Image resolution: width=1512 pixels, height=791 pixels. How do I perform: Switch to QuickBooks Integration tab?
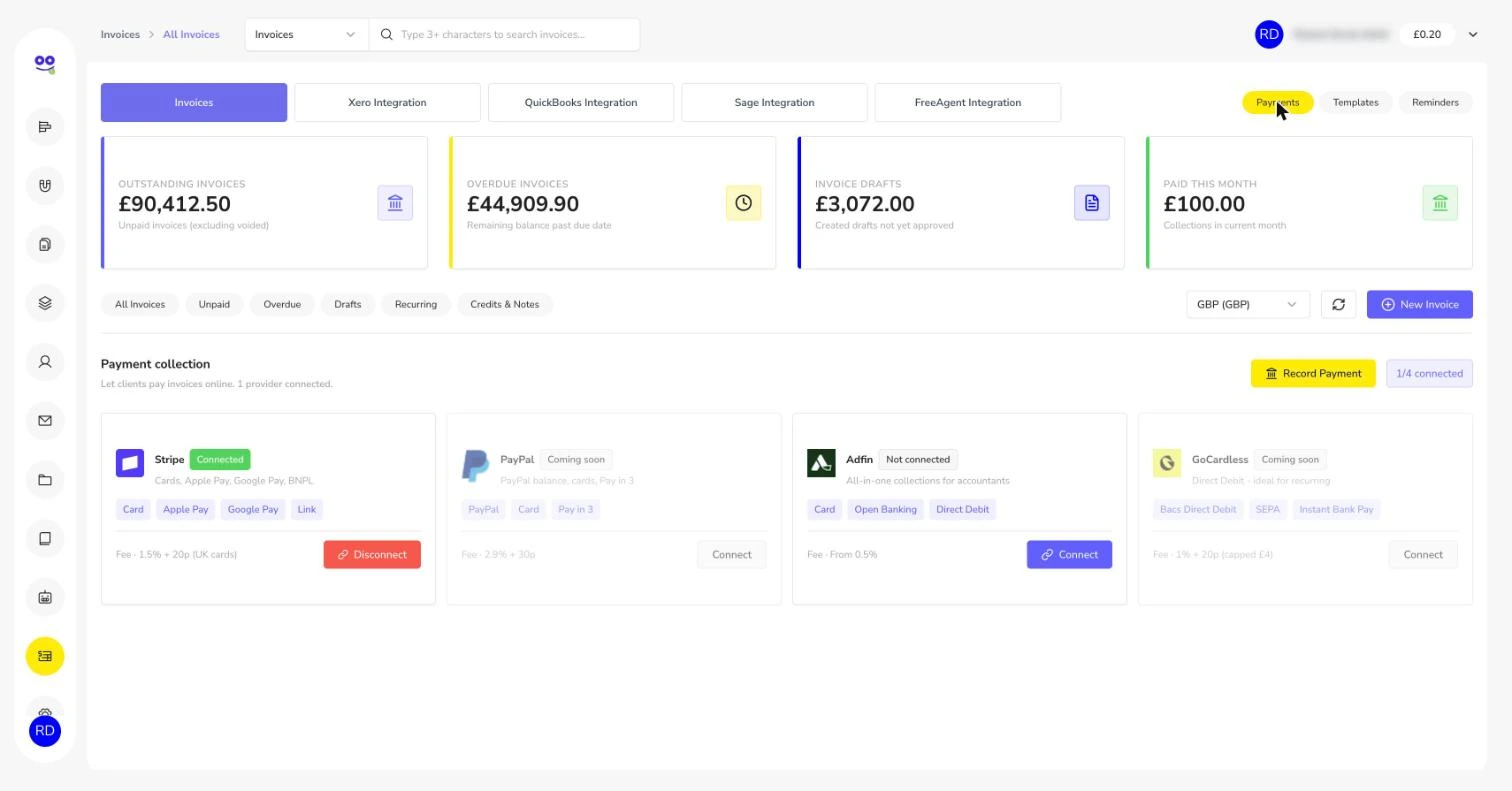[x=581, y=102]
